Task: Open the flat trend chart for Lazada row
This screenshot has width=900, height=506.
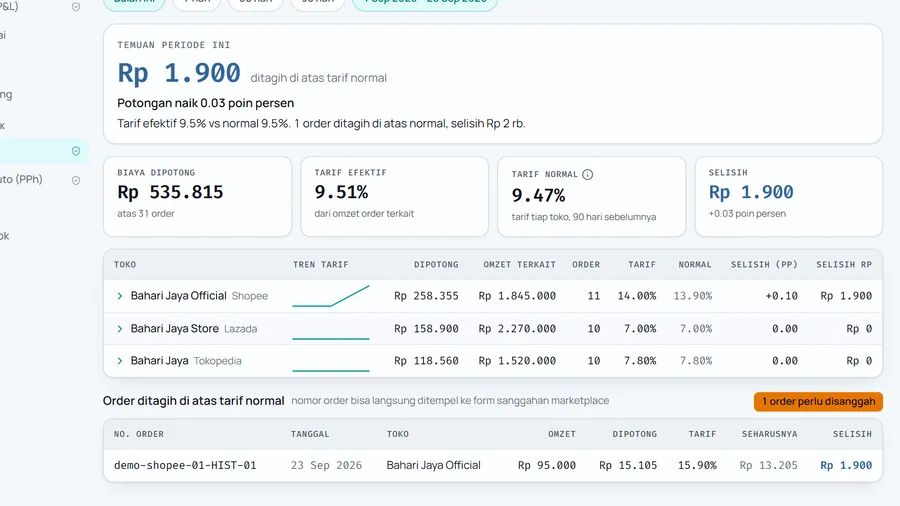Action: (x=331, y=338)
